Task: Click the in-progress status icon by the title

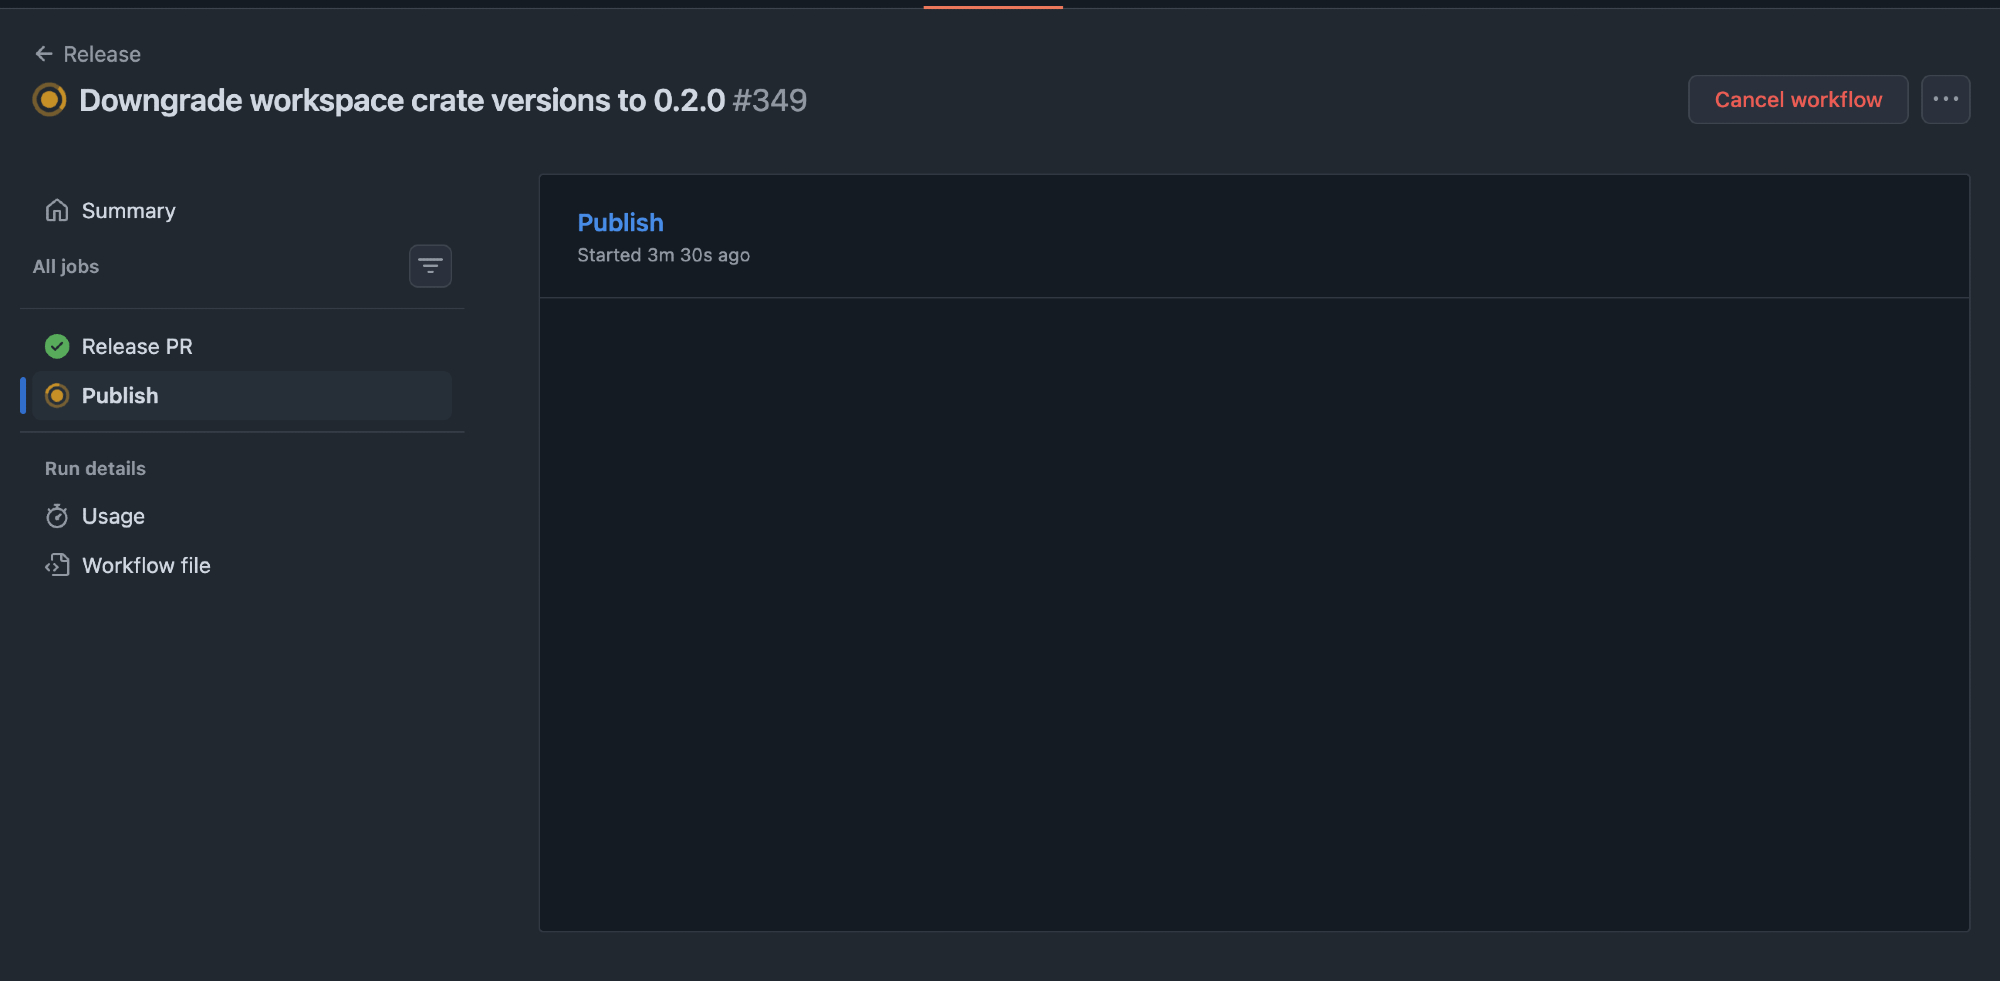Action: [49, 100]
